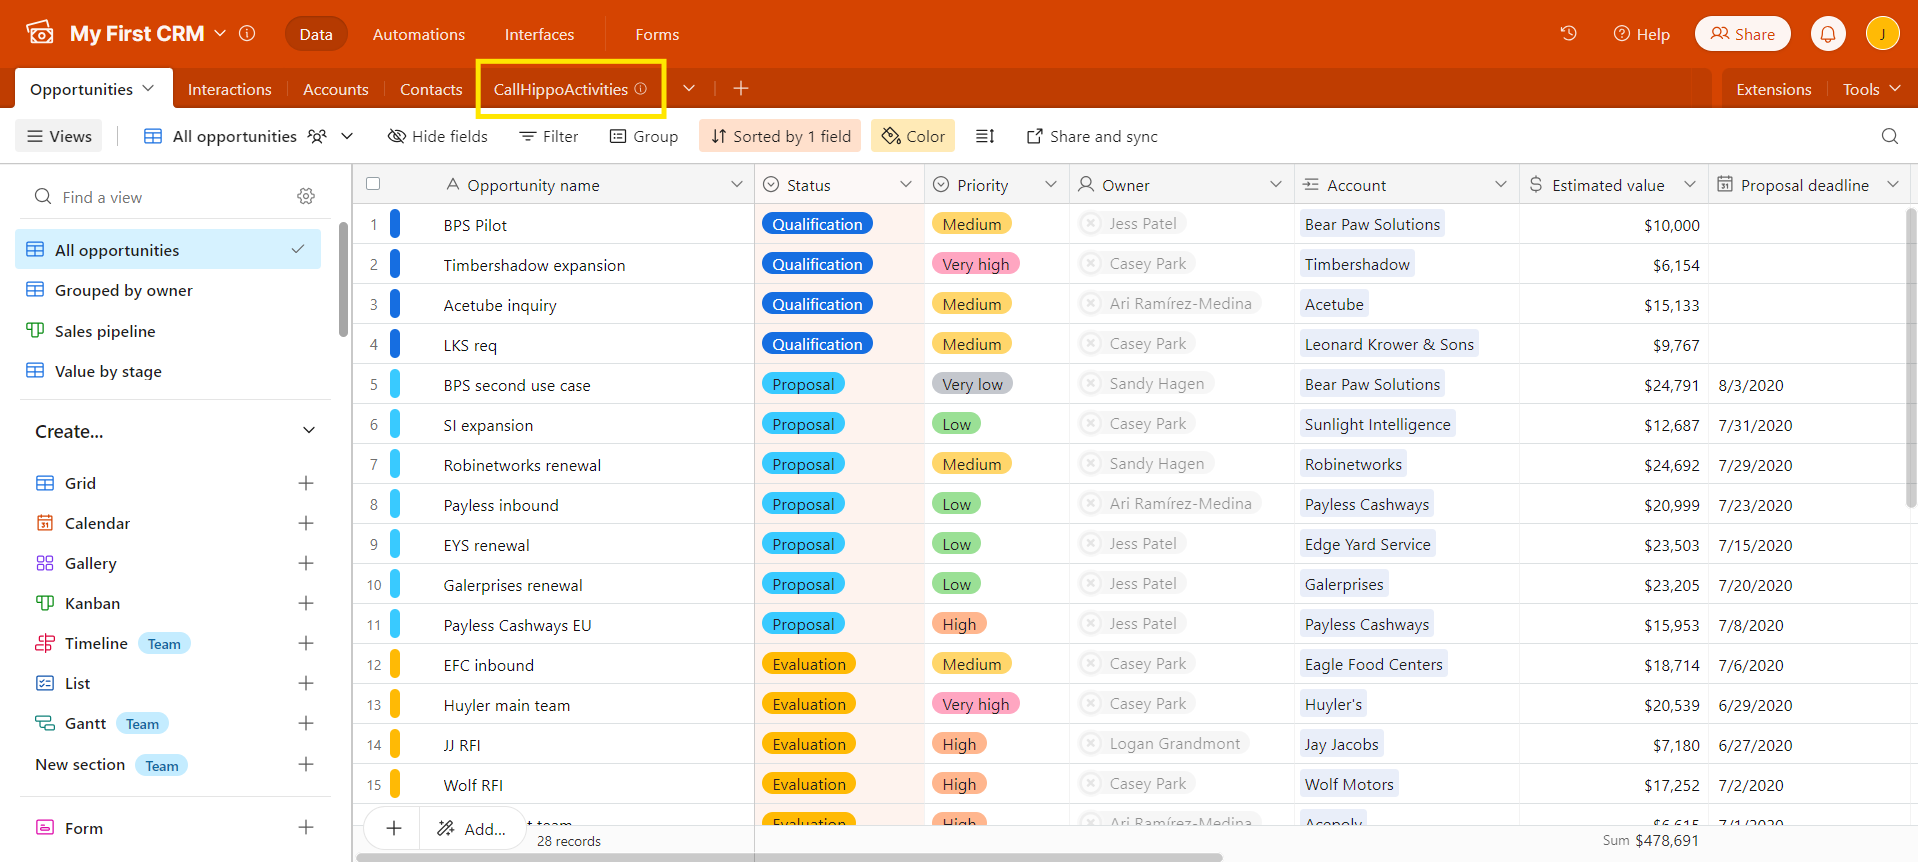The width and height of the screenshot is (1918, 862).
Task: Click info icon on CallHippoActivities tab
Action: [641, 89]
